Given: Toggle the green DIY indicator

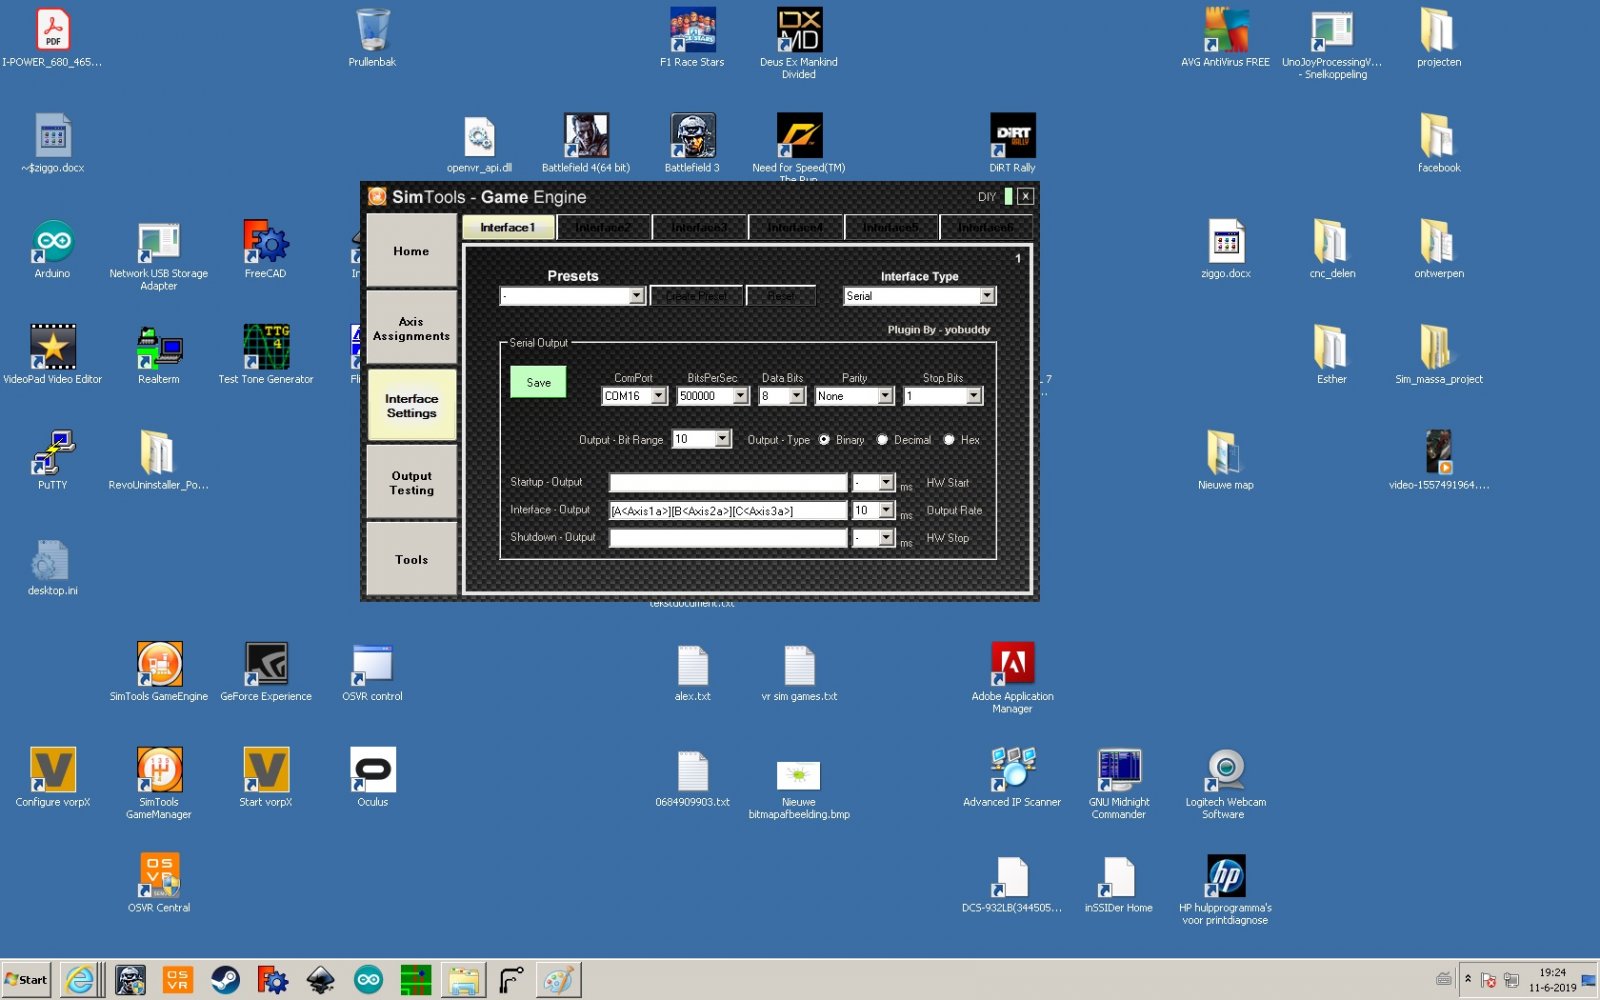Looking at the screenshot, I should click(1008, 196).
